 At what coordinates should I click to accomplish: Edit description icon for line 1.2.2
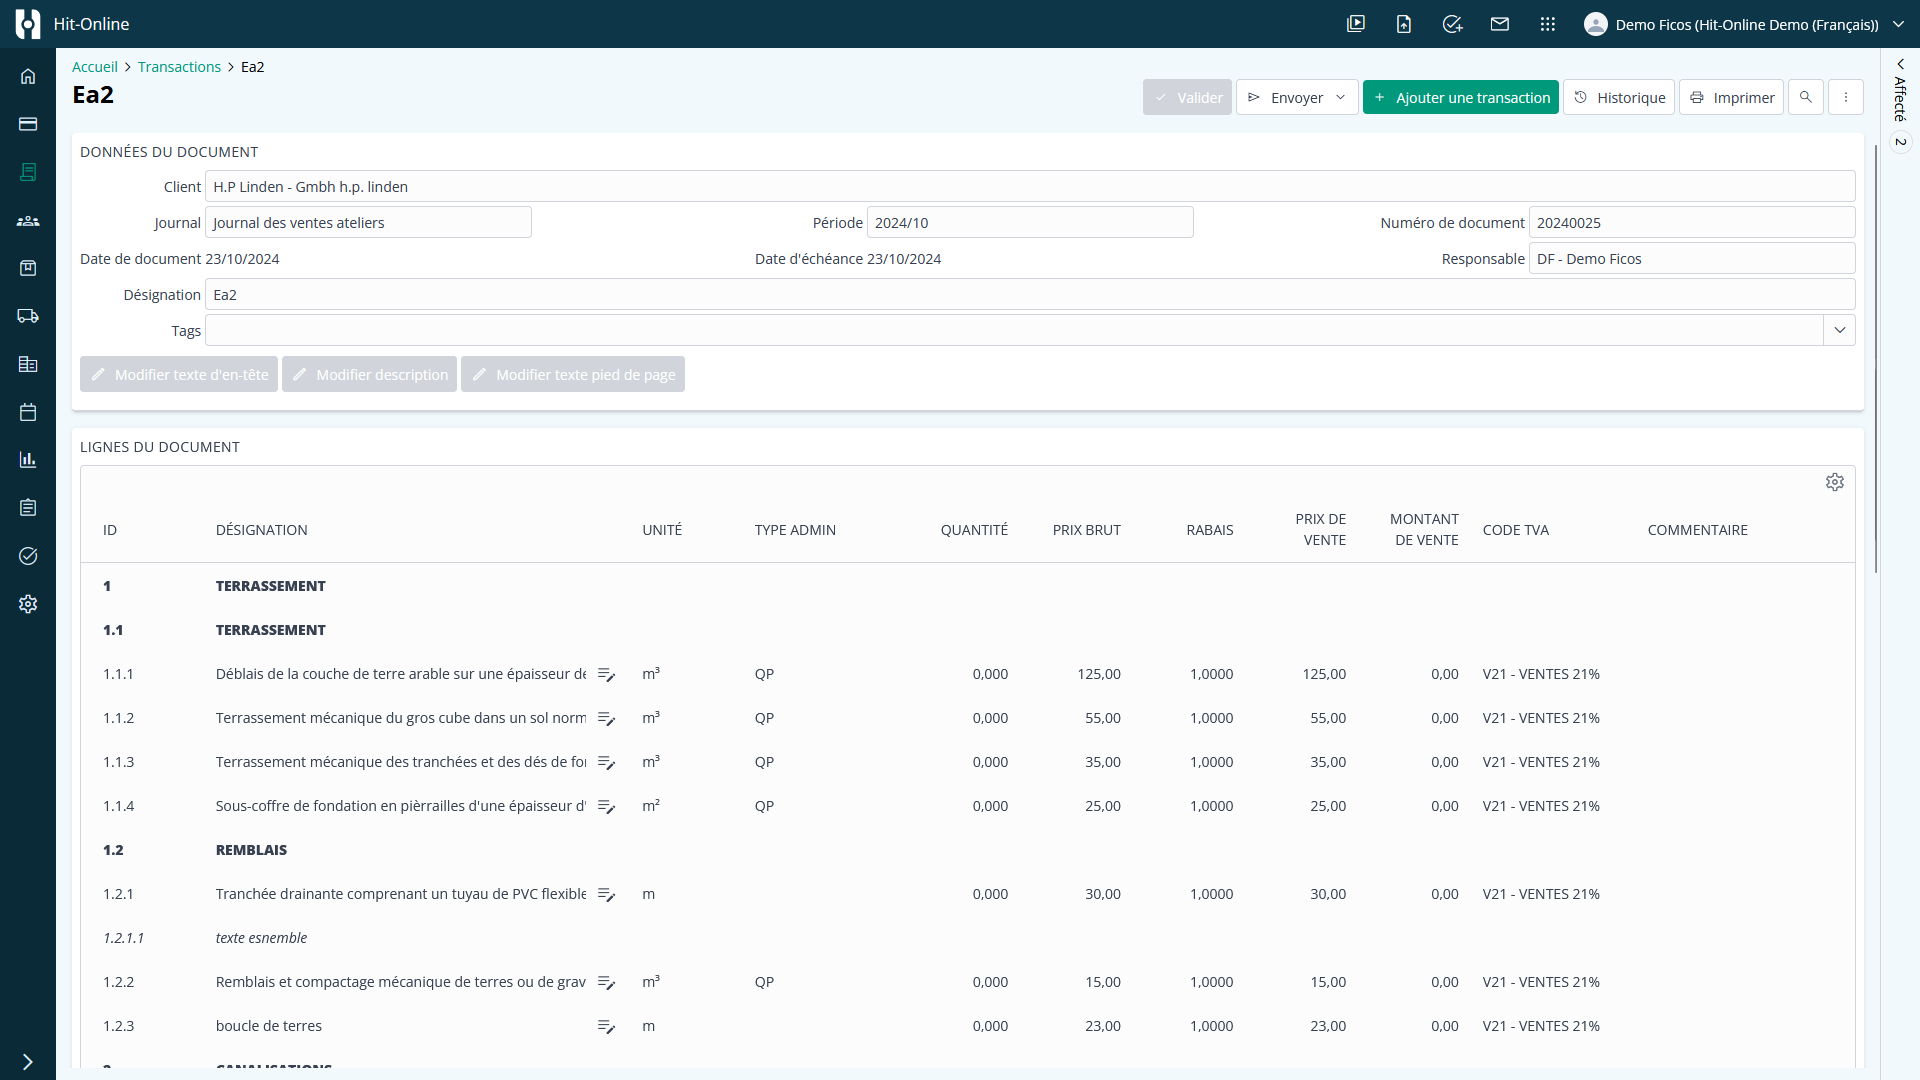606,982
